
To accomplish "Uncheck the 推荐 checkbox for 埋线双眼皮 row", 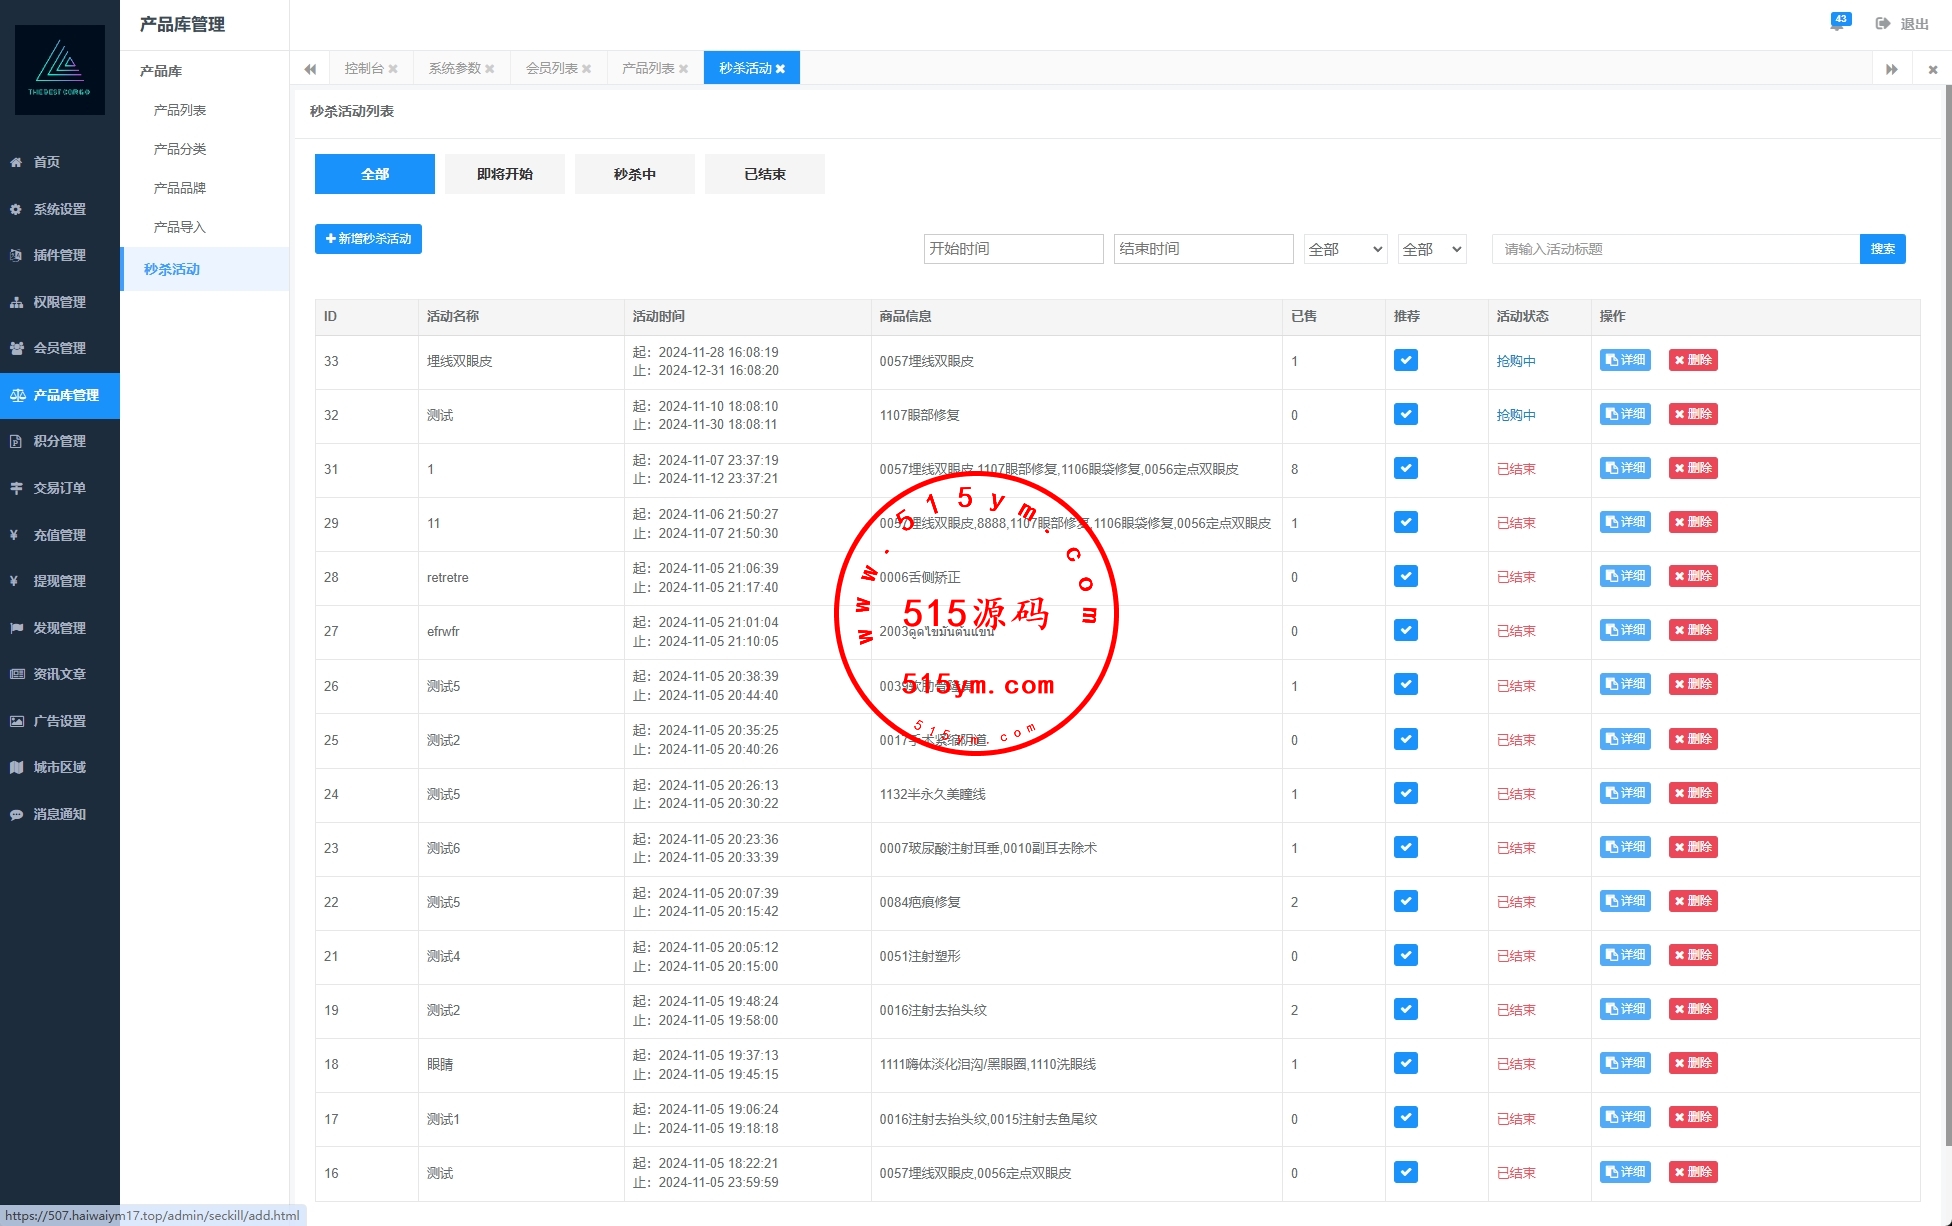I will (x=1405, y=361).
